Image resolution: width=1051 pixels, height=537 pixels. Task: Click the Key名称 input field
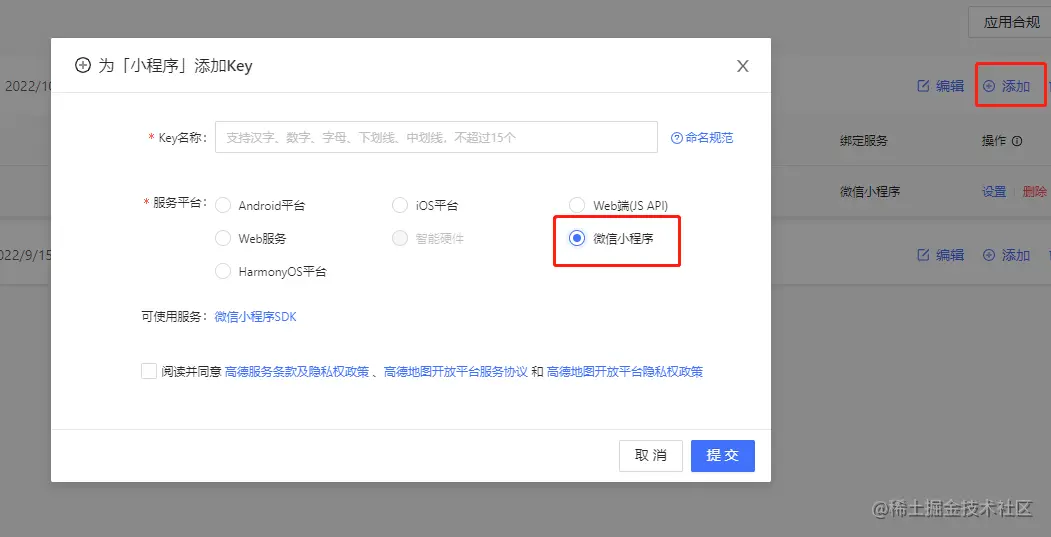[x=436, y=137]
